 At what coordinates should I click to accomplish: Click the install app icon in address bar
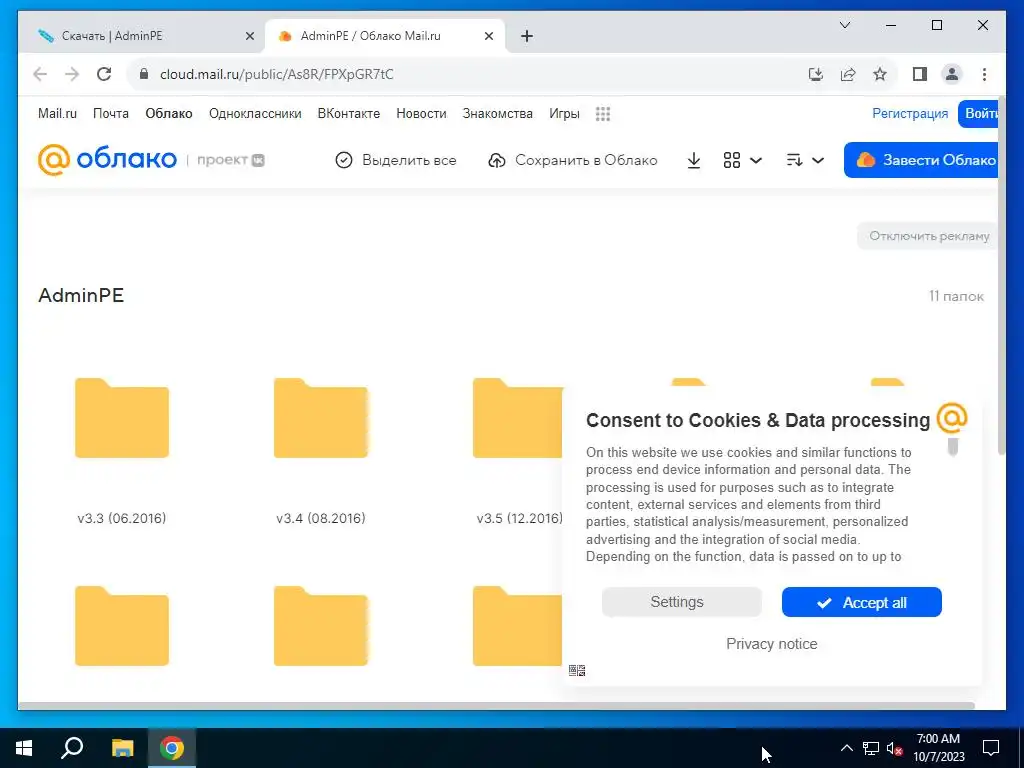(816, 74)
